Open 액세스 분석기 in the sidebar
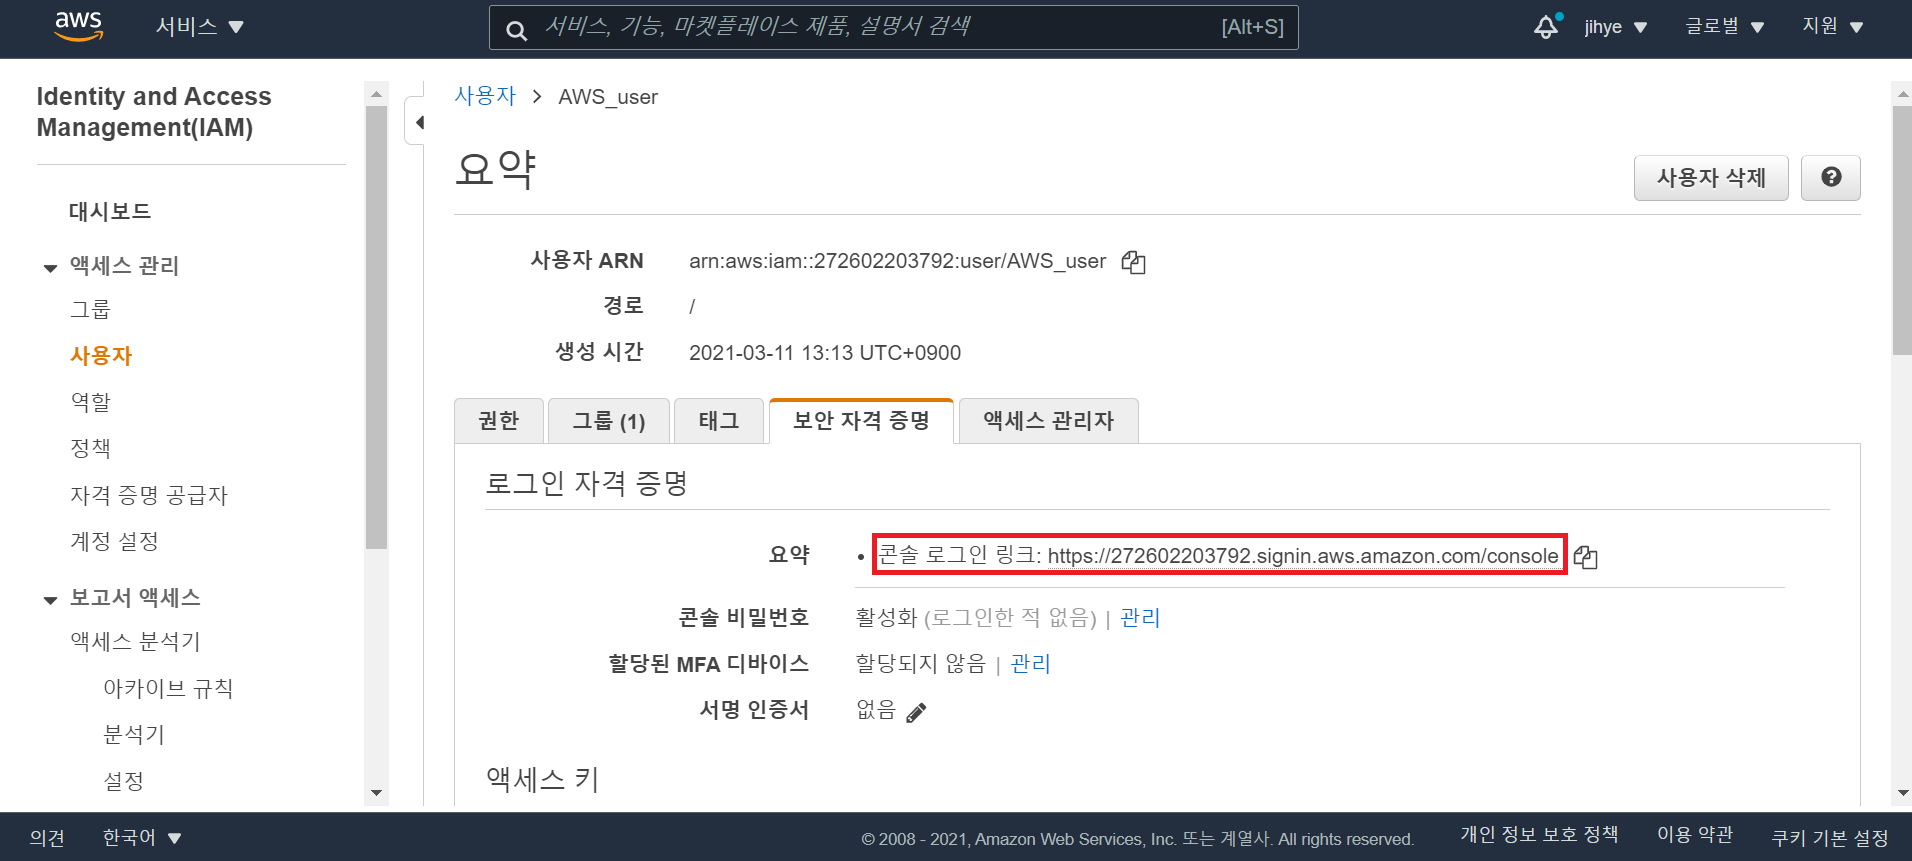 (135, 642)
